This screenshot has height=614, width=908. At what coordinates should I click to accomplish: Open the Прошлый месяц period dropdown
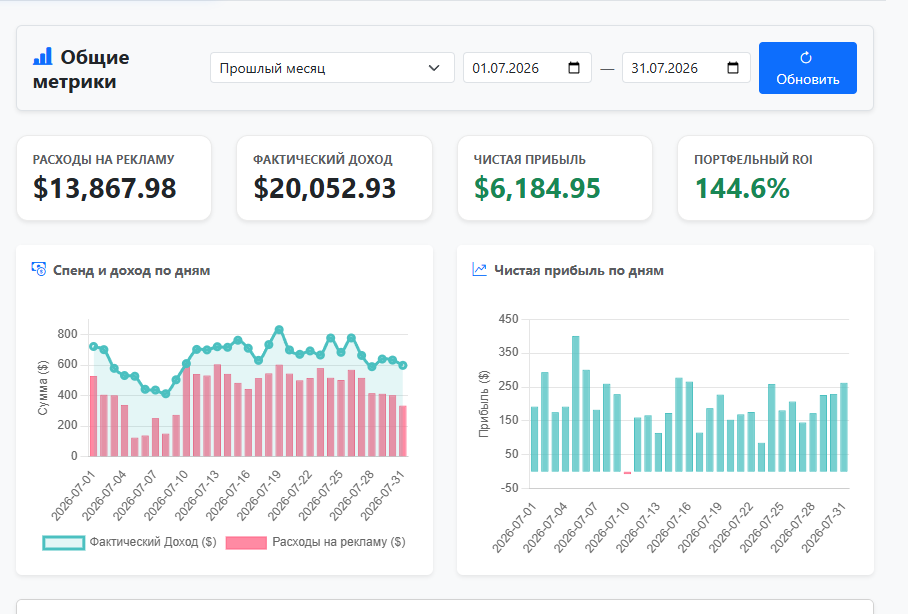[x=332, y=68]
